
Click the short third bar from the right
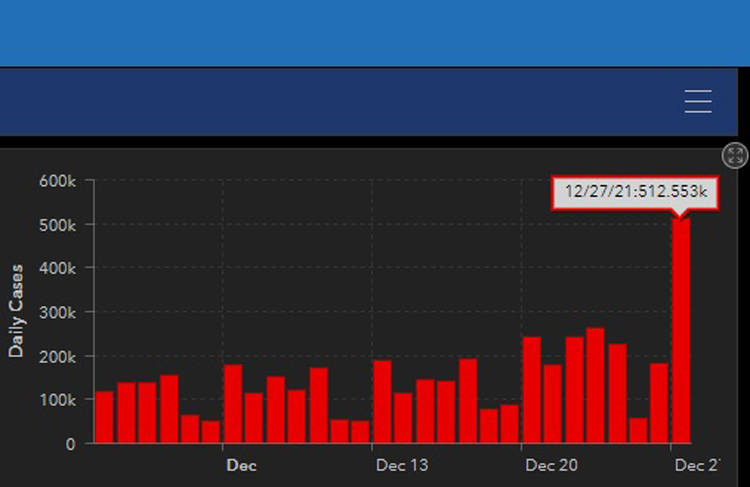pos(638,431)
